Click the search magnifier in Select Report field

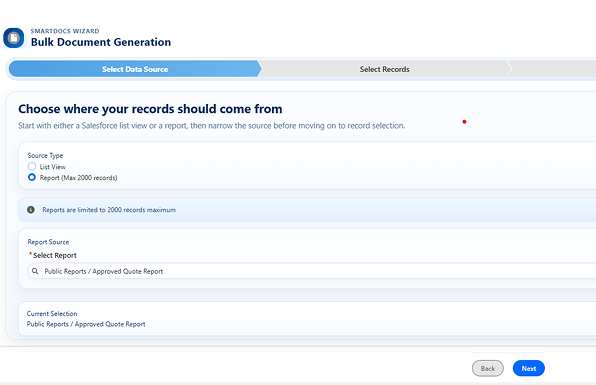pyautogui.click(x=35, y=271)
